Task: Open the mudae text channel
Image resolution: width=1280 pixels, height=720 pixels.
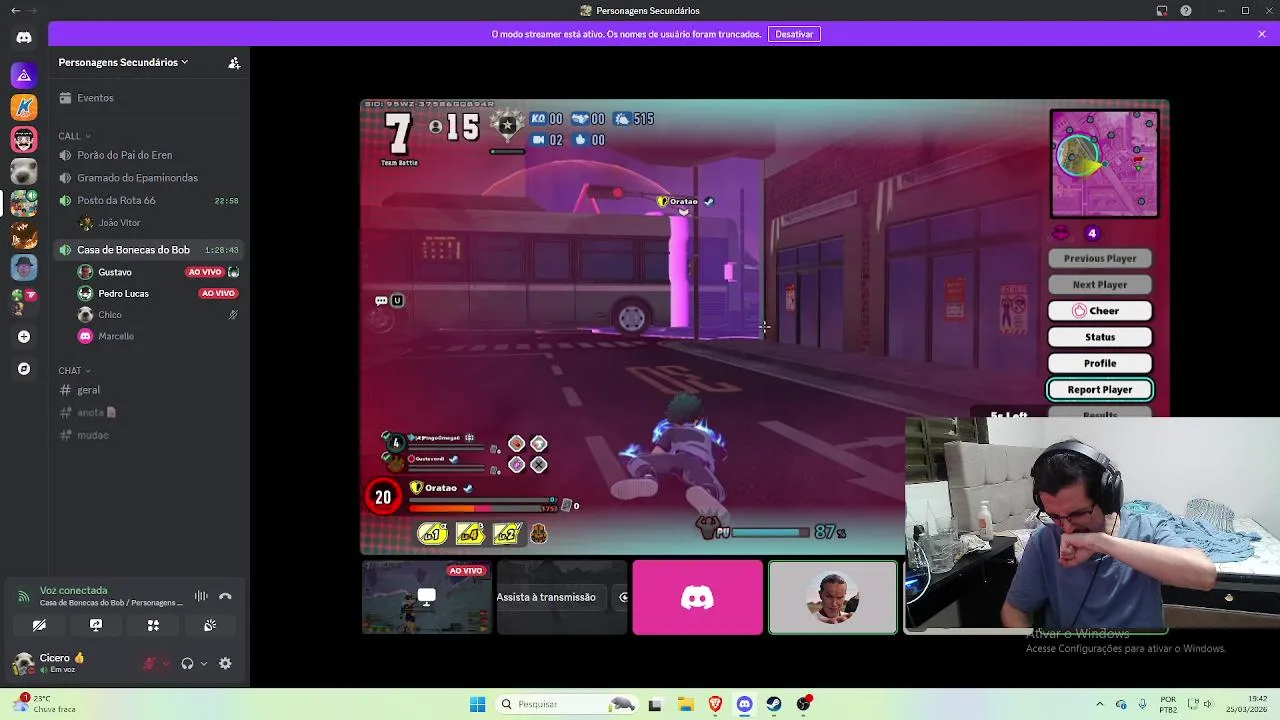Action: click(x=148, y=435)
